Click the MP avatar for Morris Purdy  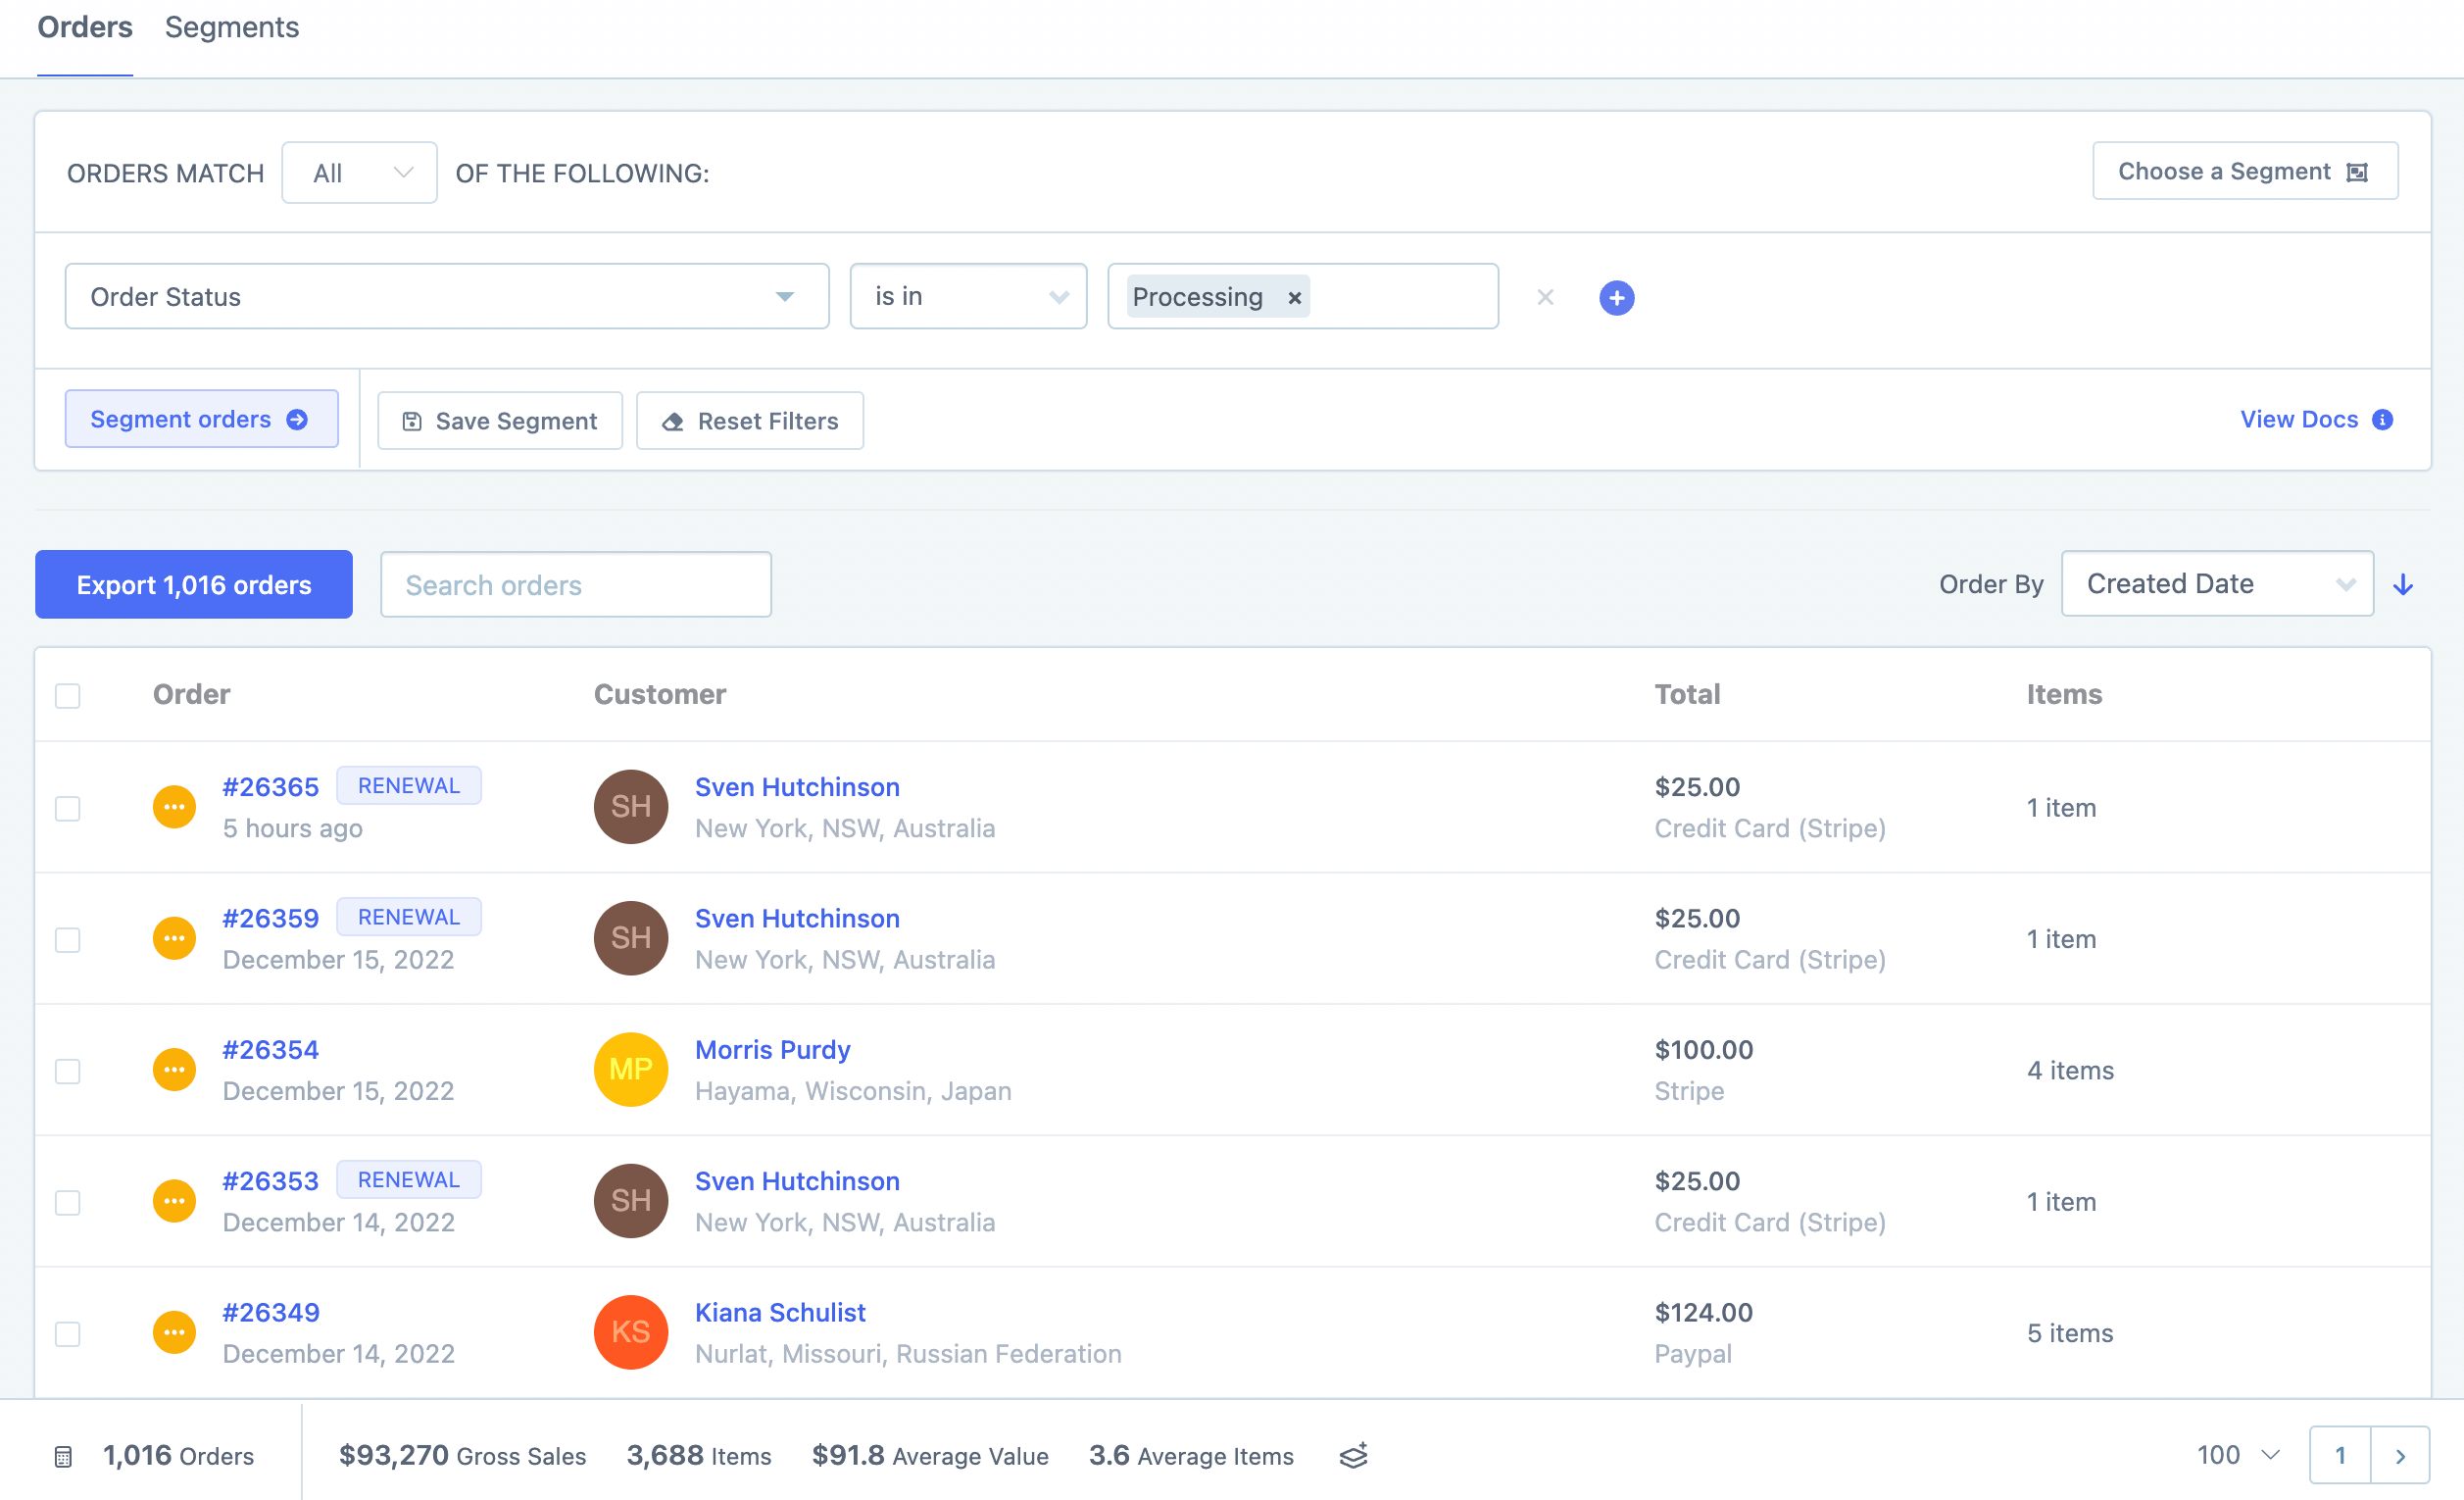(x=630, y=1069)
